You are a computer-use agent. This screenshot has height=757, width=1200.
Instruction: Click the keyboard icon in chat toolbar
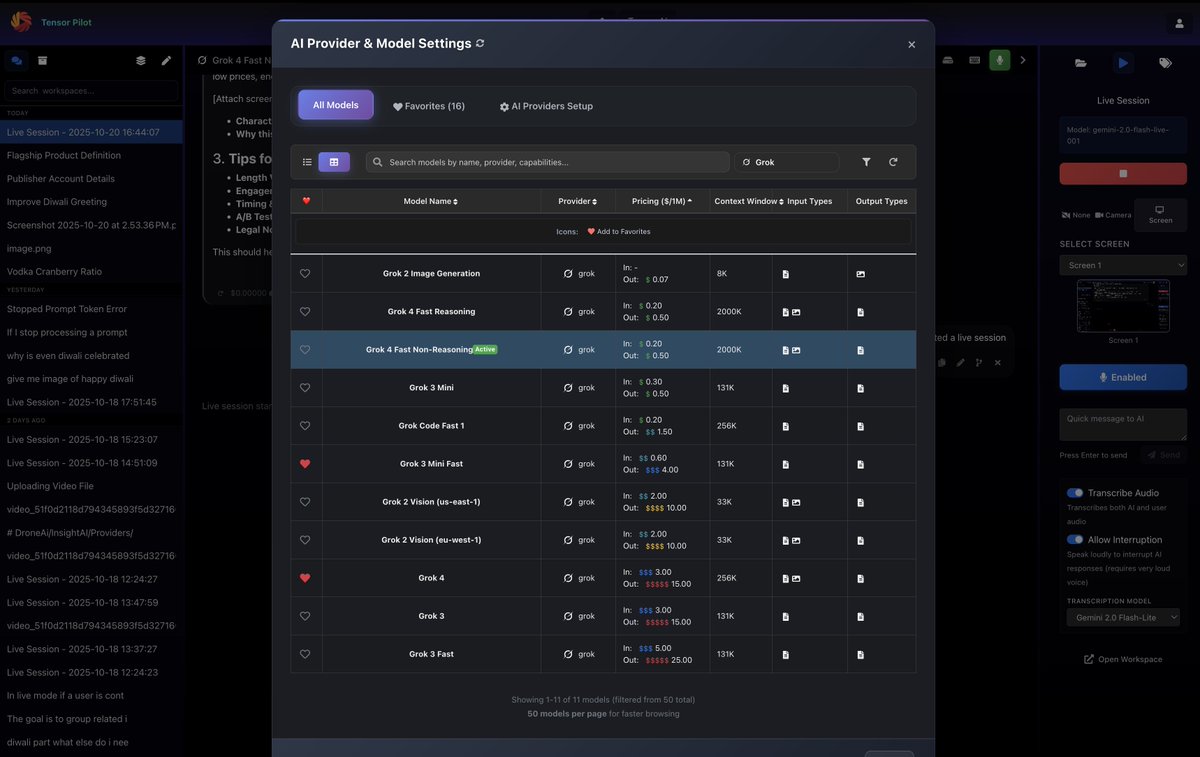[974, 60]
